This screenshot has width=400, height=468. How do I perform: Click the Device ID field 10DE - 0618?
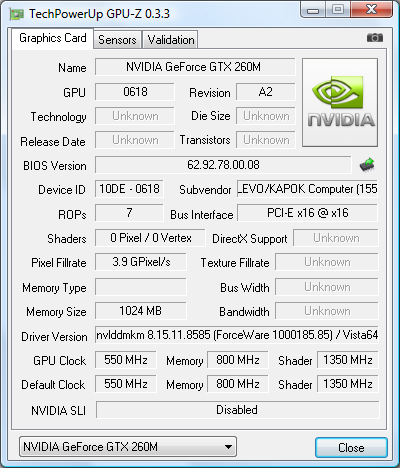coord(129,189)
